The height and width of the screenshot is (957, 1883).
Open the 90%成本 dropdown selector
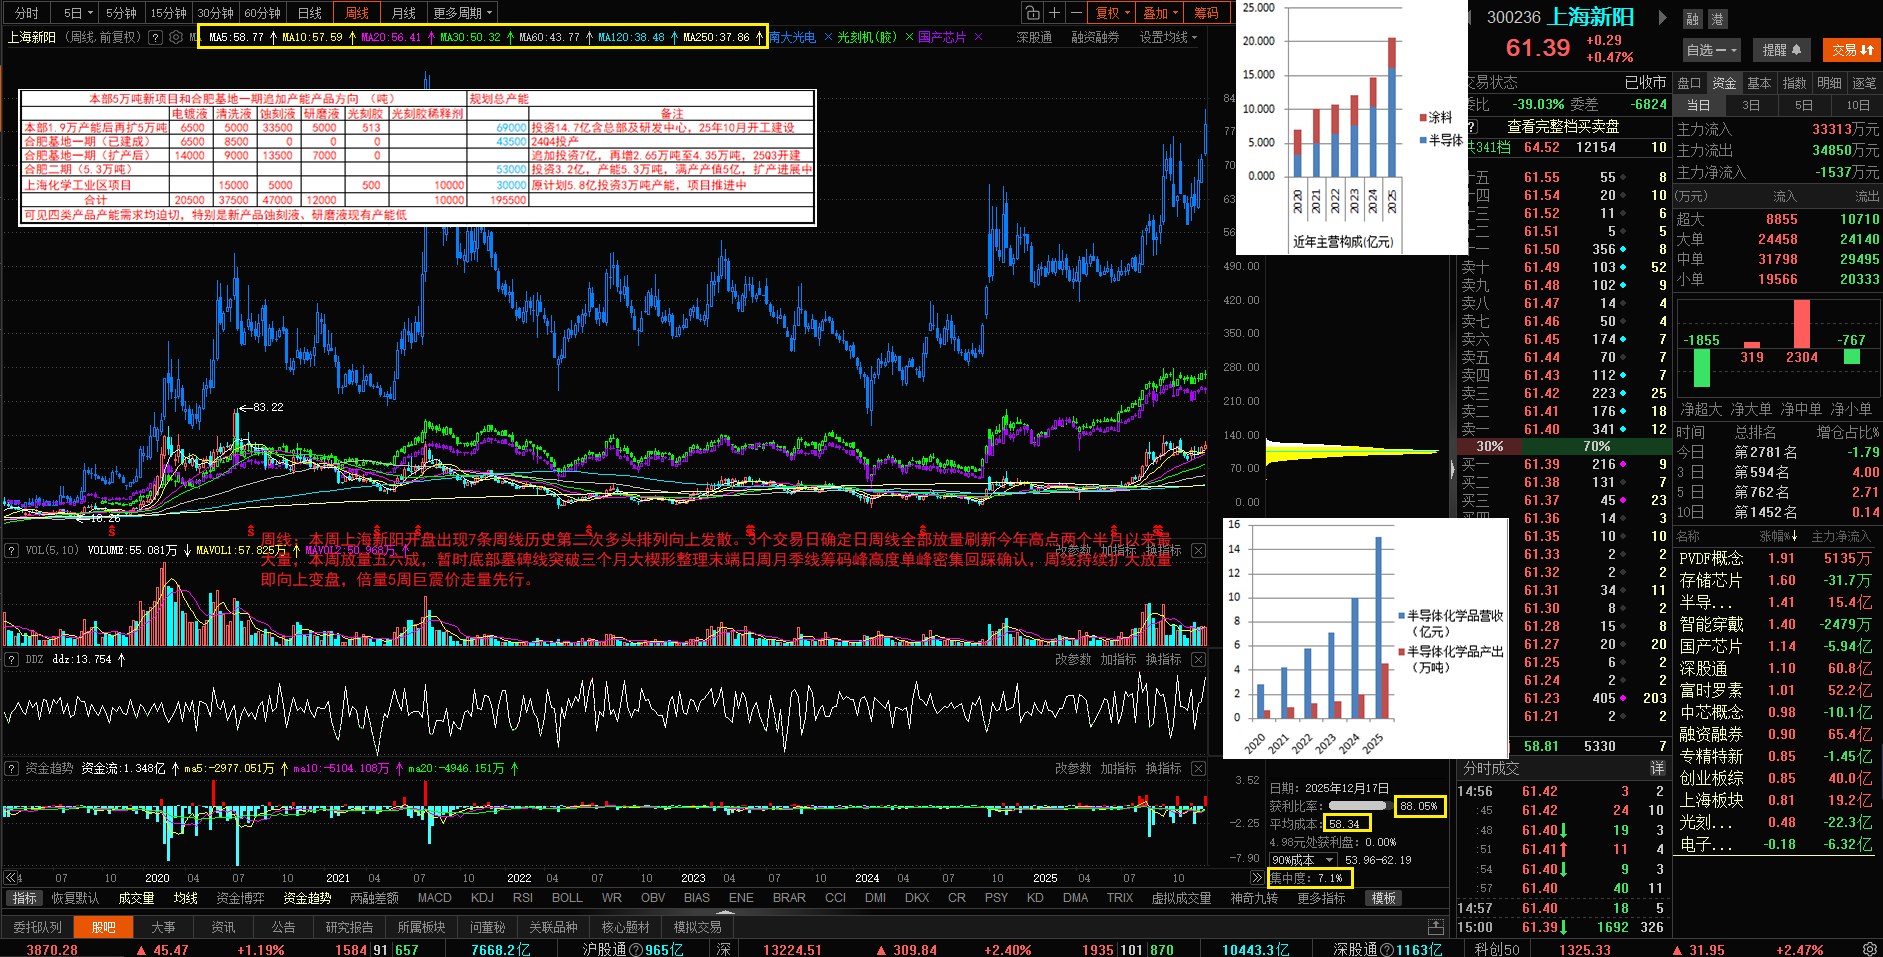[x=1302, y=860]
